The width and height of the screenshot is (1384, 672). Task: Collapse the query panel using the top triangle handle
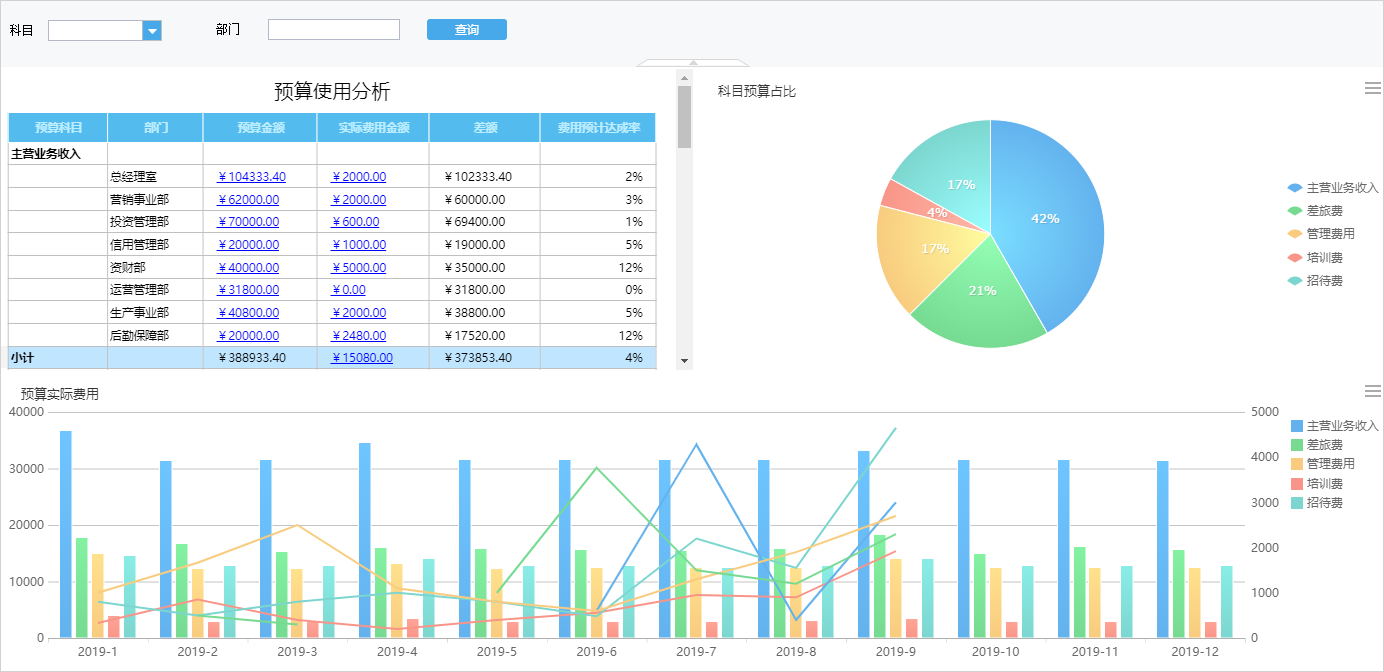[x=693, y=62]
